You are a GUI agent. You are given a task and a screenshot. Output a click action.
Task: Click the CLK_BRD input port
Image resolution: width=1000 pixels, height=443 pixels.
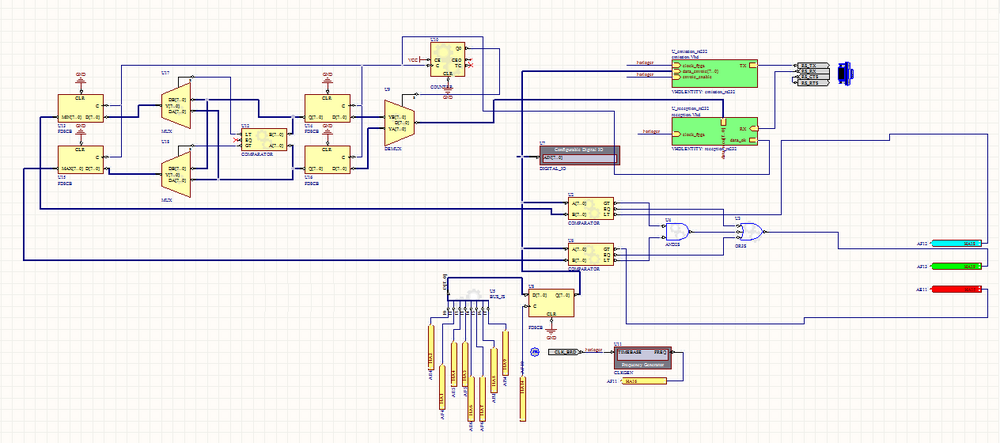(x=565, y=352)
